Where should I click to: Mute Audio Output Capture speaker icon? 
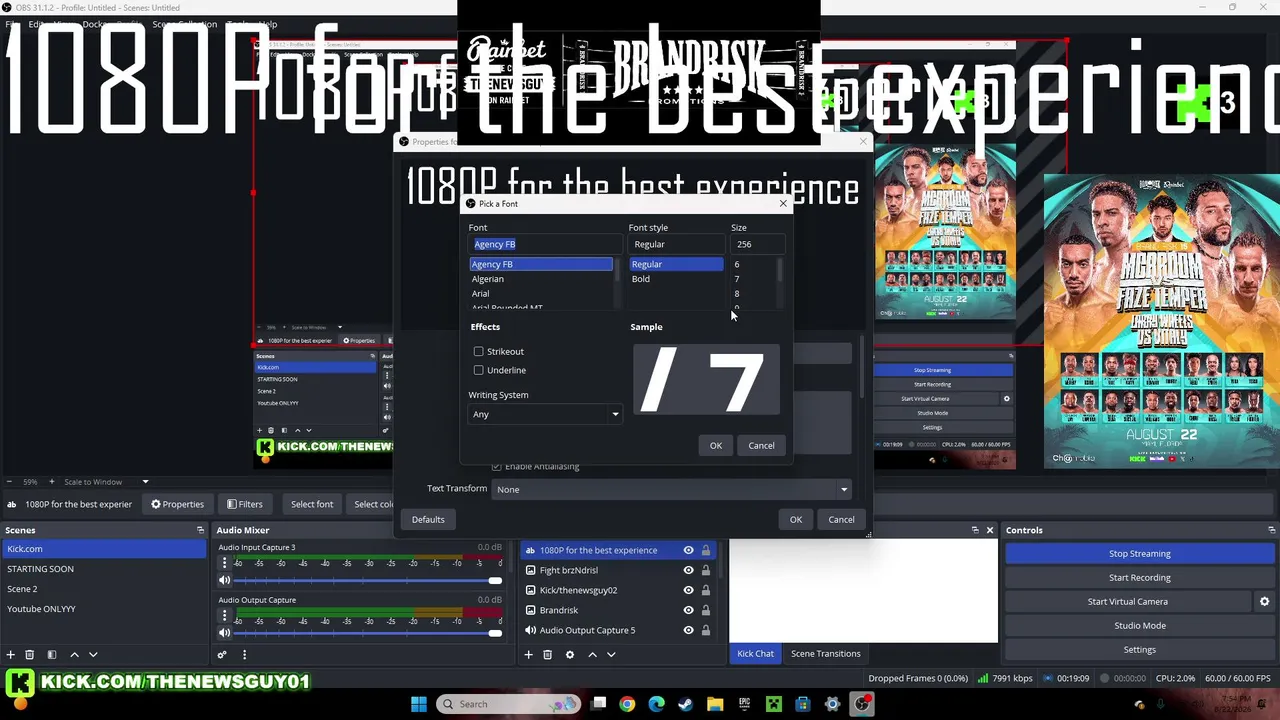point(224,633)
